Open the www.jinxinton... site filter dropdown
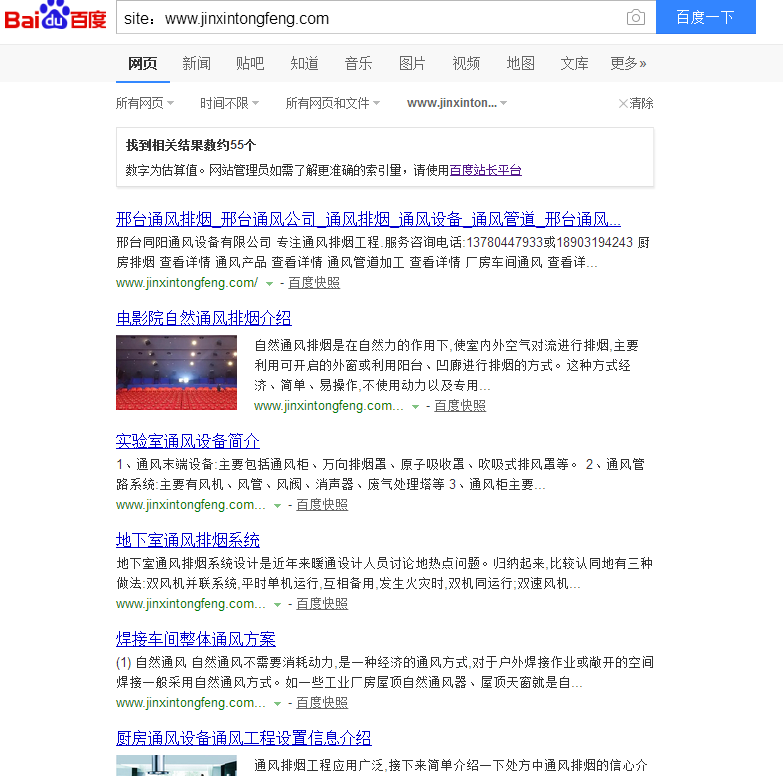783x776 pixels. [457, 103]
